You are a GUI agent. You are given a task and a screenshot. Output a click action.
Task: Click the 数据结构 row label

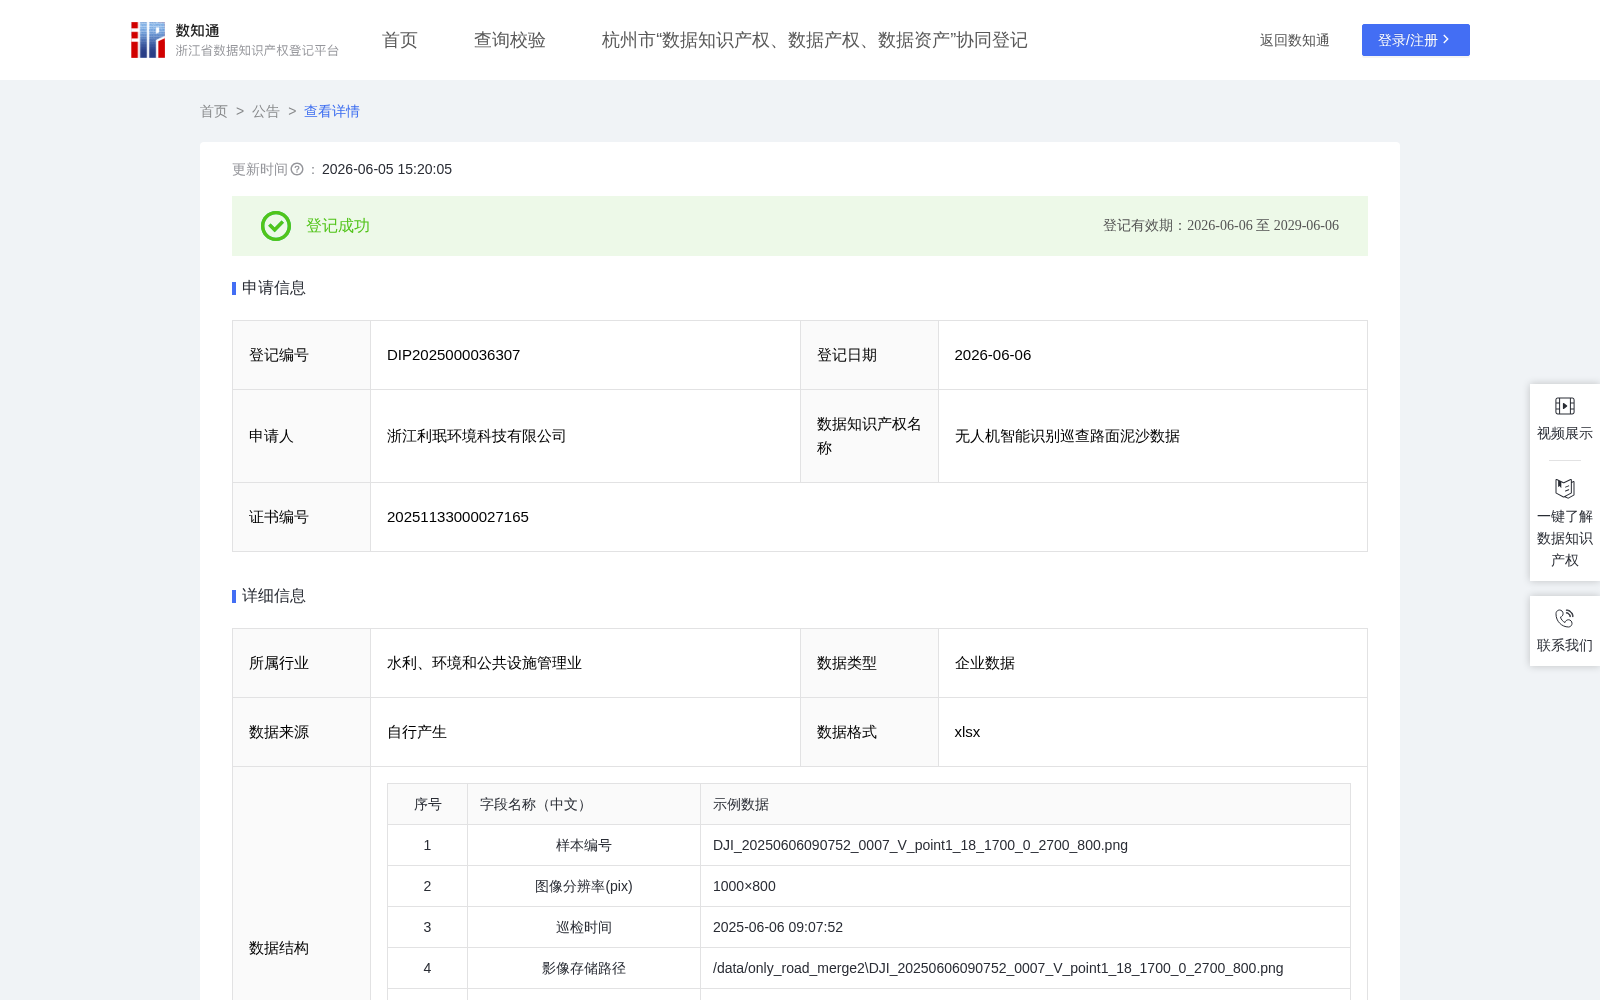point(279,948)
